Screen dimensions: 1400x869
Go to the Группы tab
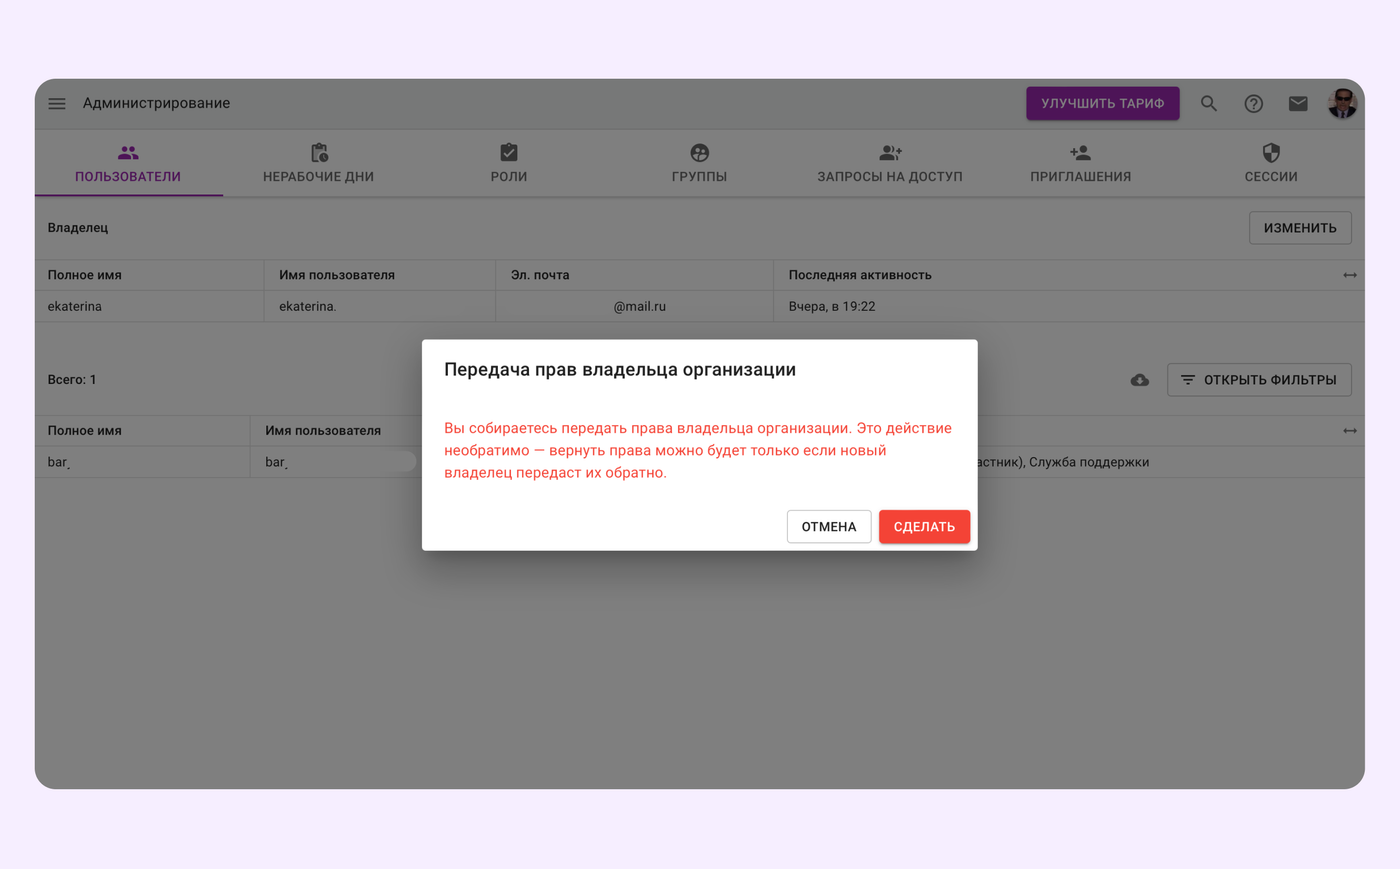[x=699, y=164]
